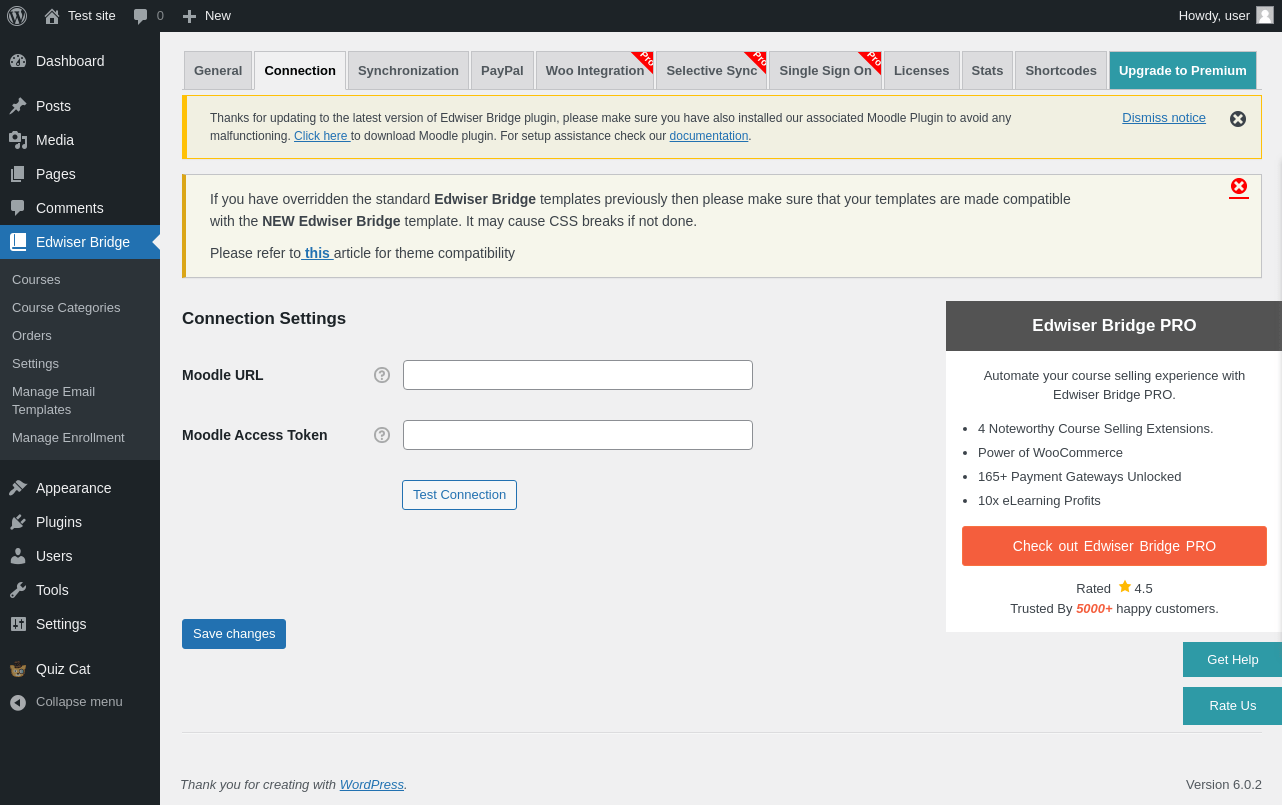Open the PayPal tab

(502, 71)
